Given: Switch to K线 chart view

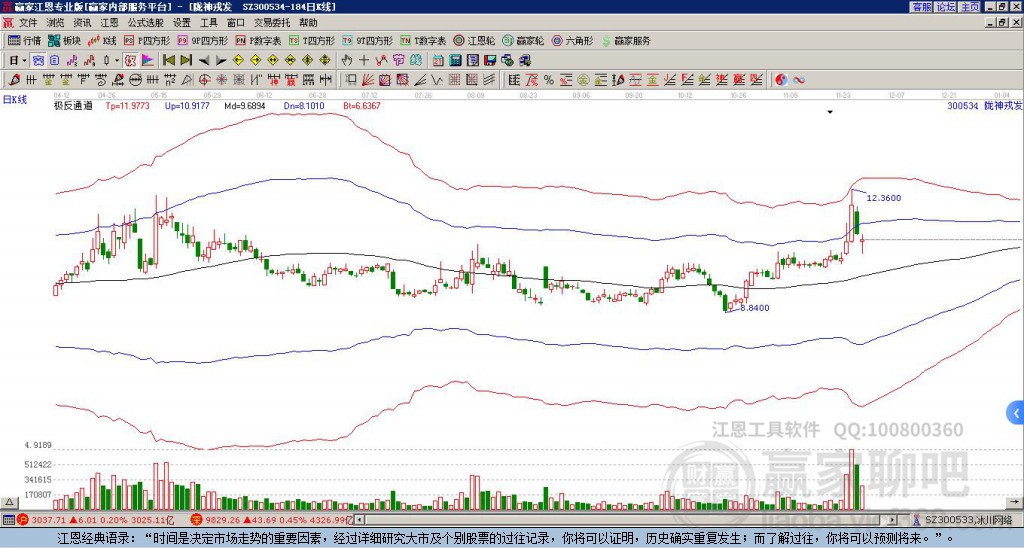Looking at the screenshot, I should tap(103, 40).
